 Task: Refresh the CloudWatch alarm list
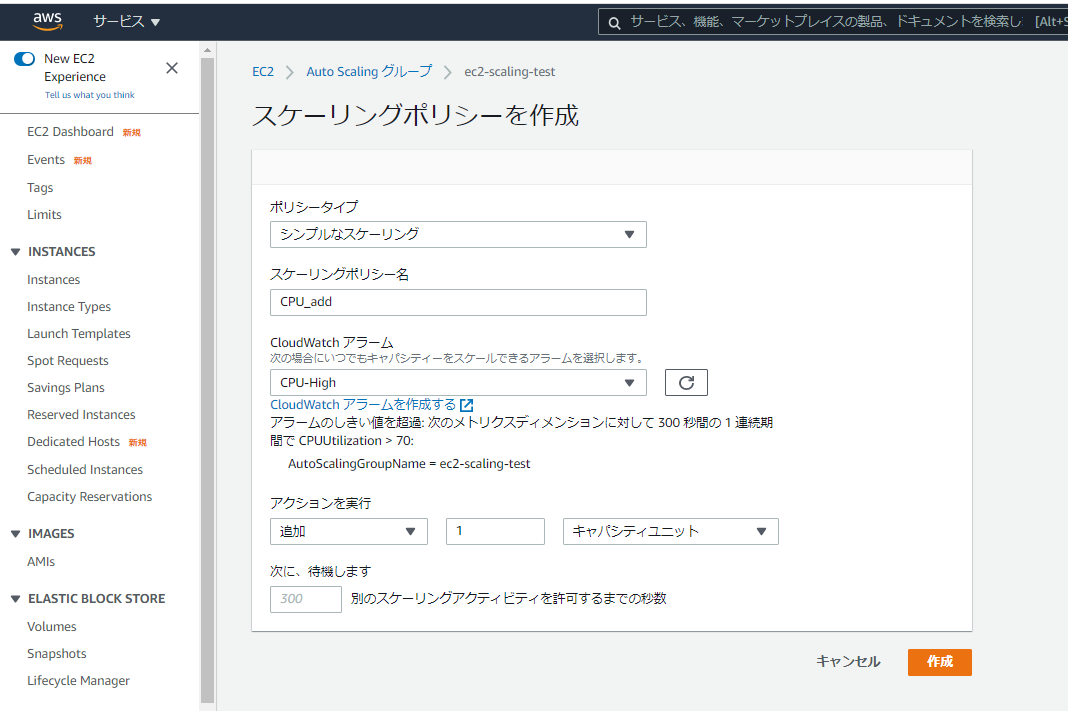687,383
